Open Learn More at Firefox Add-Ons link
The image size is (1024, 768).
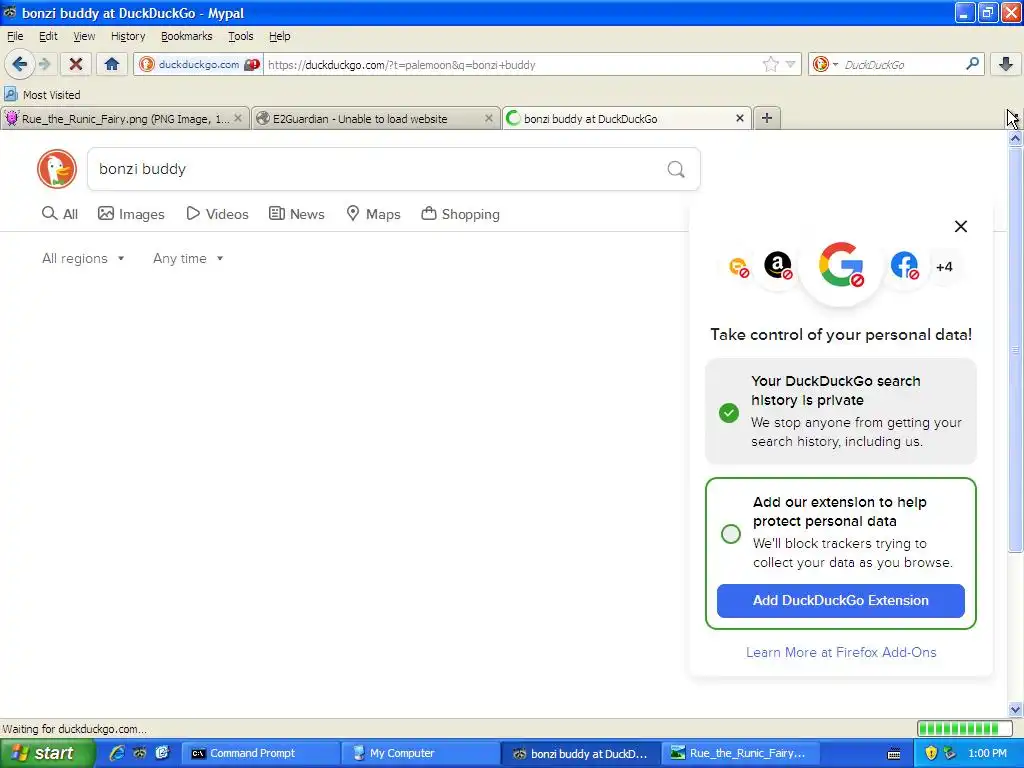point(841,652)
